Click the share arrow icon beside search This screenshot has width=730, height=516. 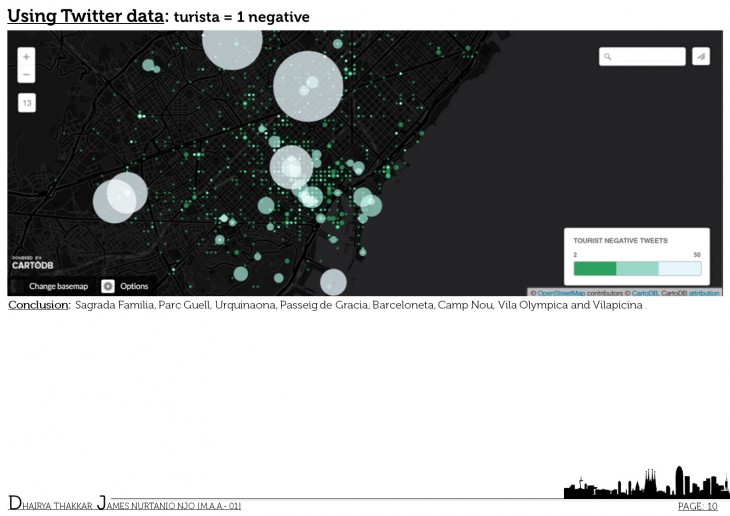701,57
